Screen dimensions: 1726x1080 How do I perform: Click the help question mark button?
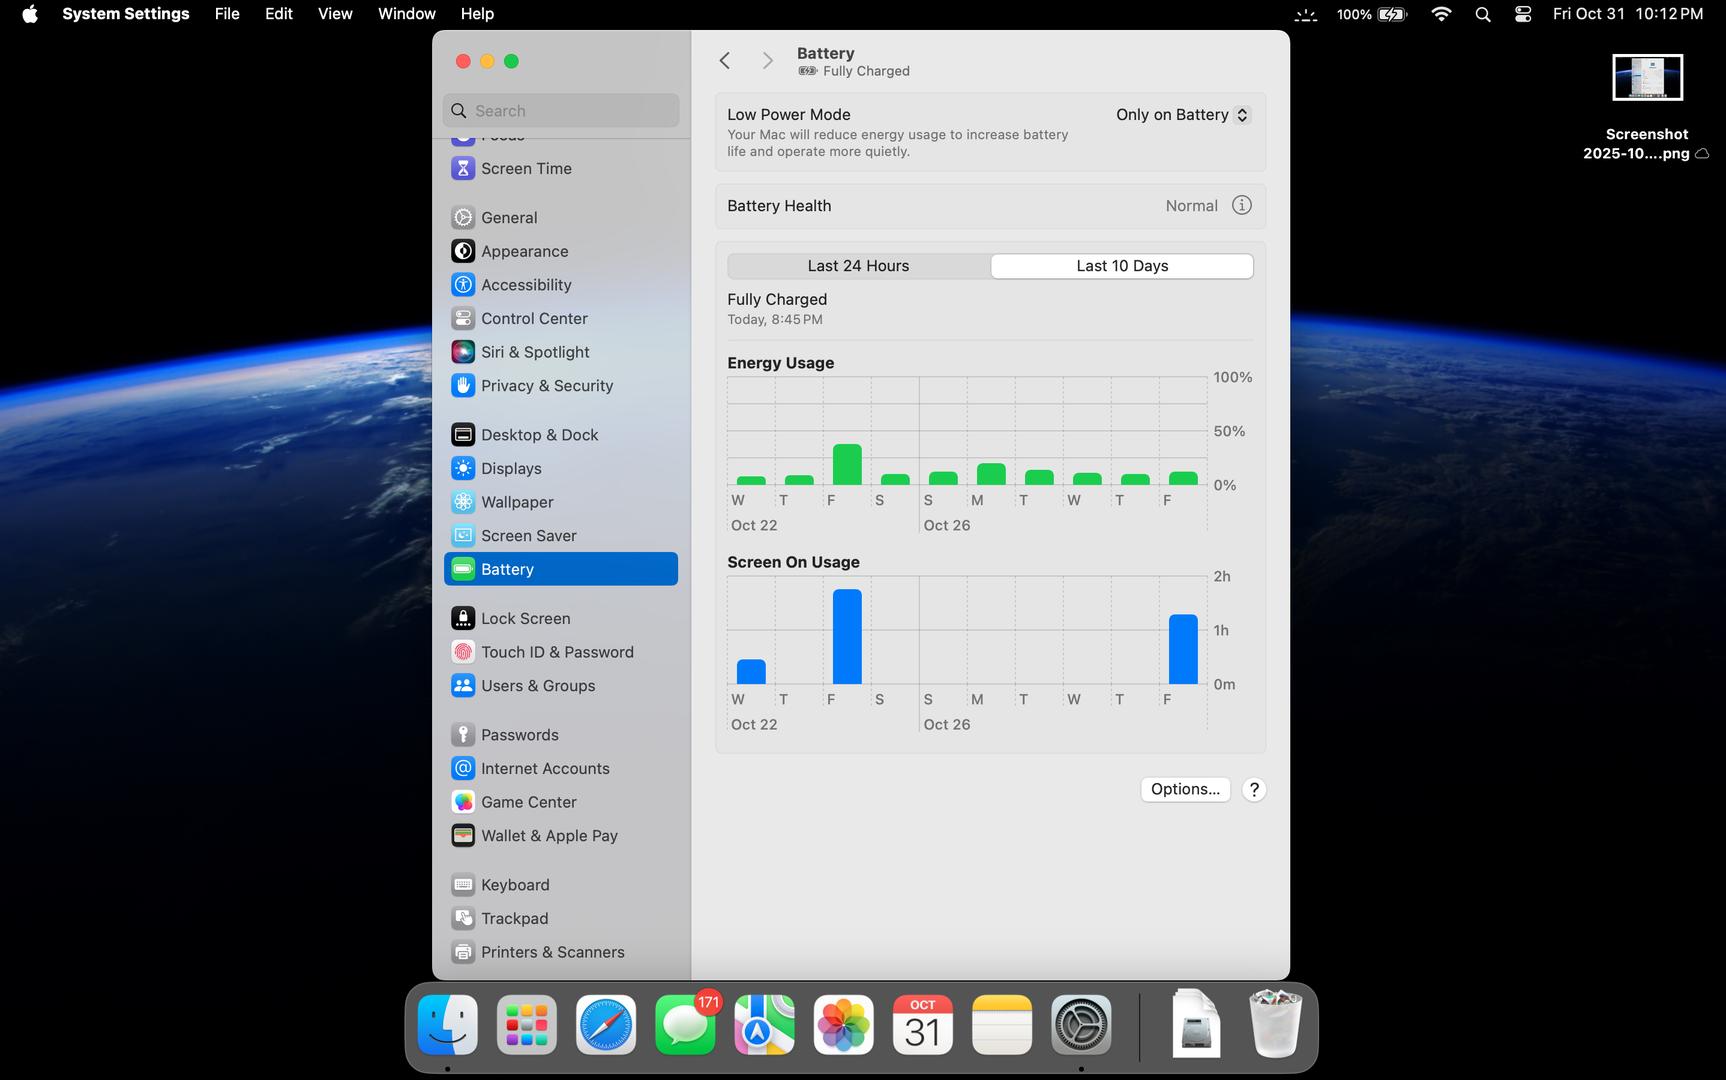point(1253,790)
